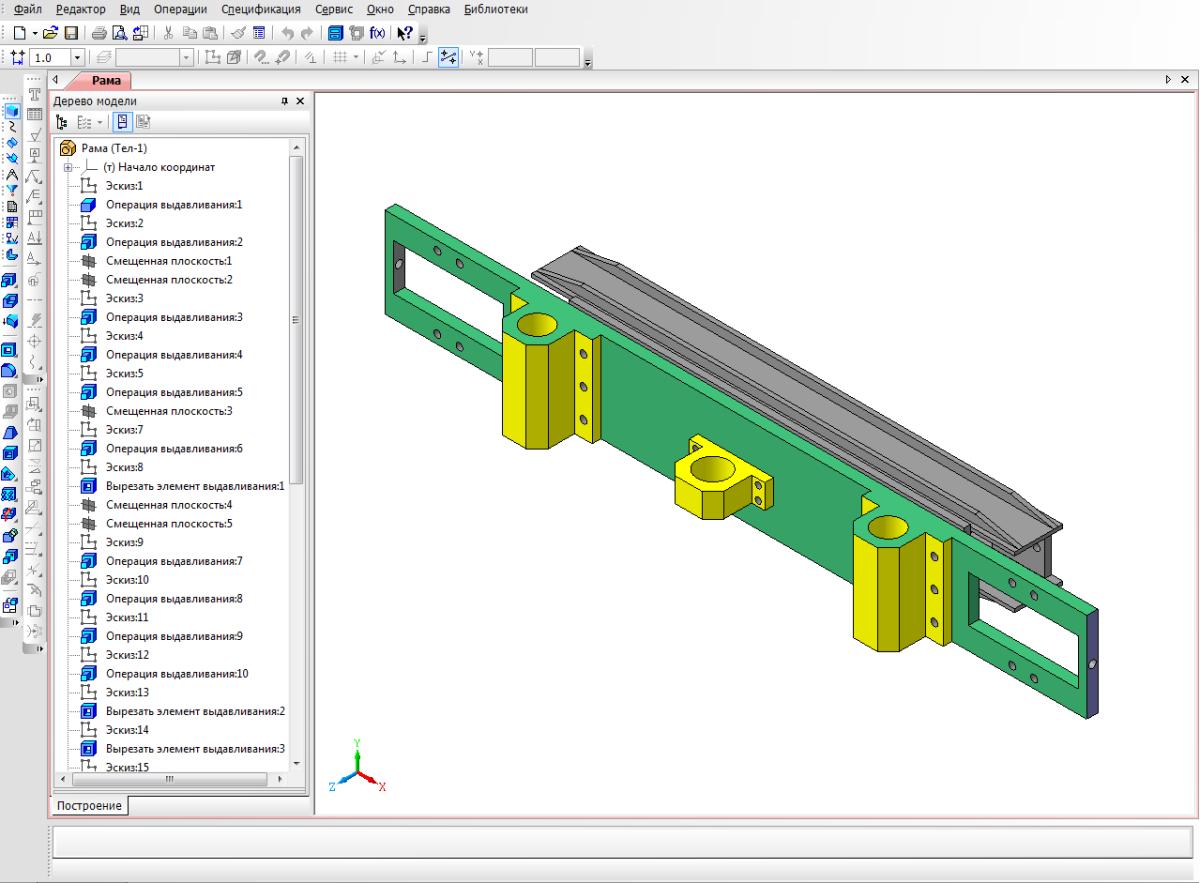Toggle the highlighted snap rounding button

coord(449,59)
